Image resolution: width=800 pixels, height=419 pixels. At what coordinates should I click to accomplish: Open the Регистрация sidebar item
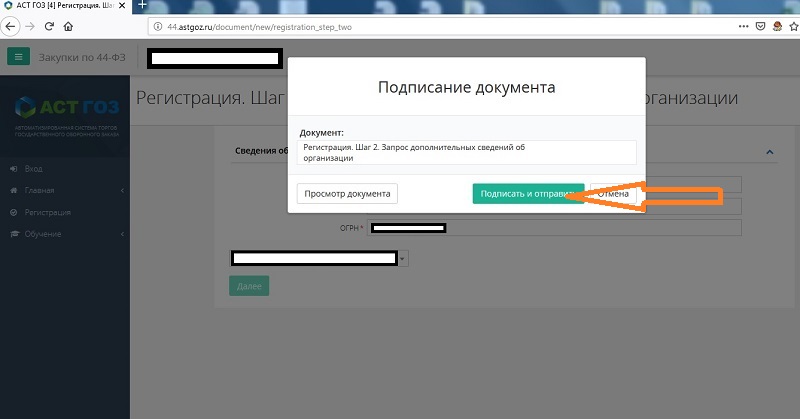pos(47,212)
